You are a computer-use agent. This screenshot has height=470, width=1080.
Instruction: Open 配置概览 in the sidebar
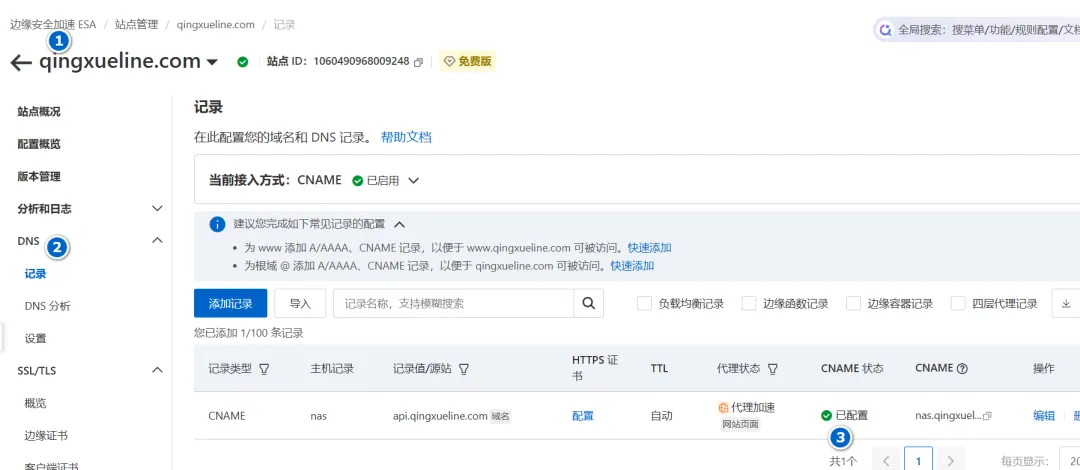tap(39, 144)
